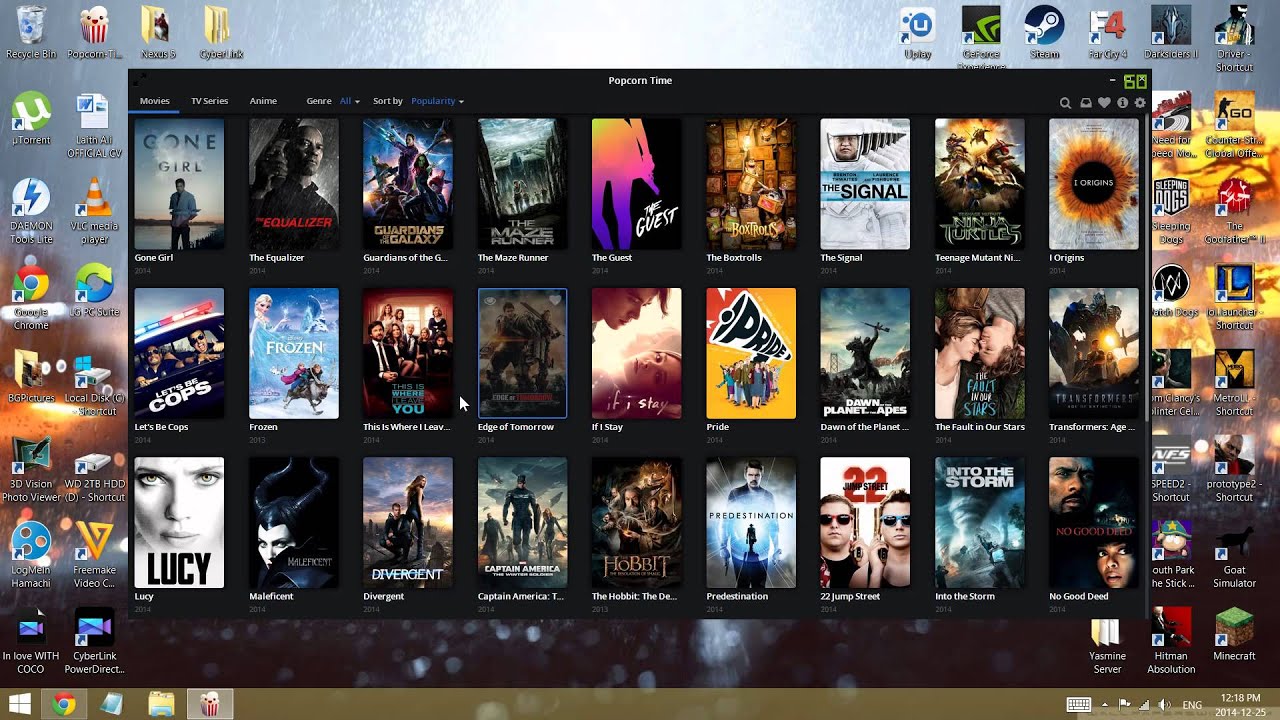Switch to the Movies tab
Viewport: 1280px width, 720px height.
click(154, 101)
